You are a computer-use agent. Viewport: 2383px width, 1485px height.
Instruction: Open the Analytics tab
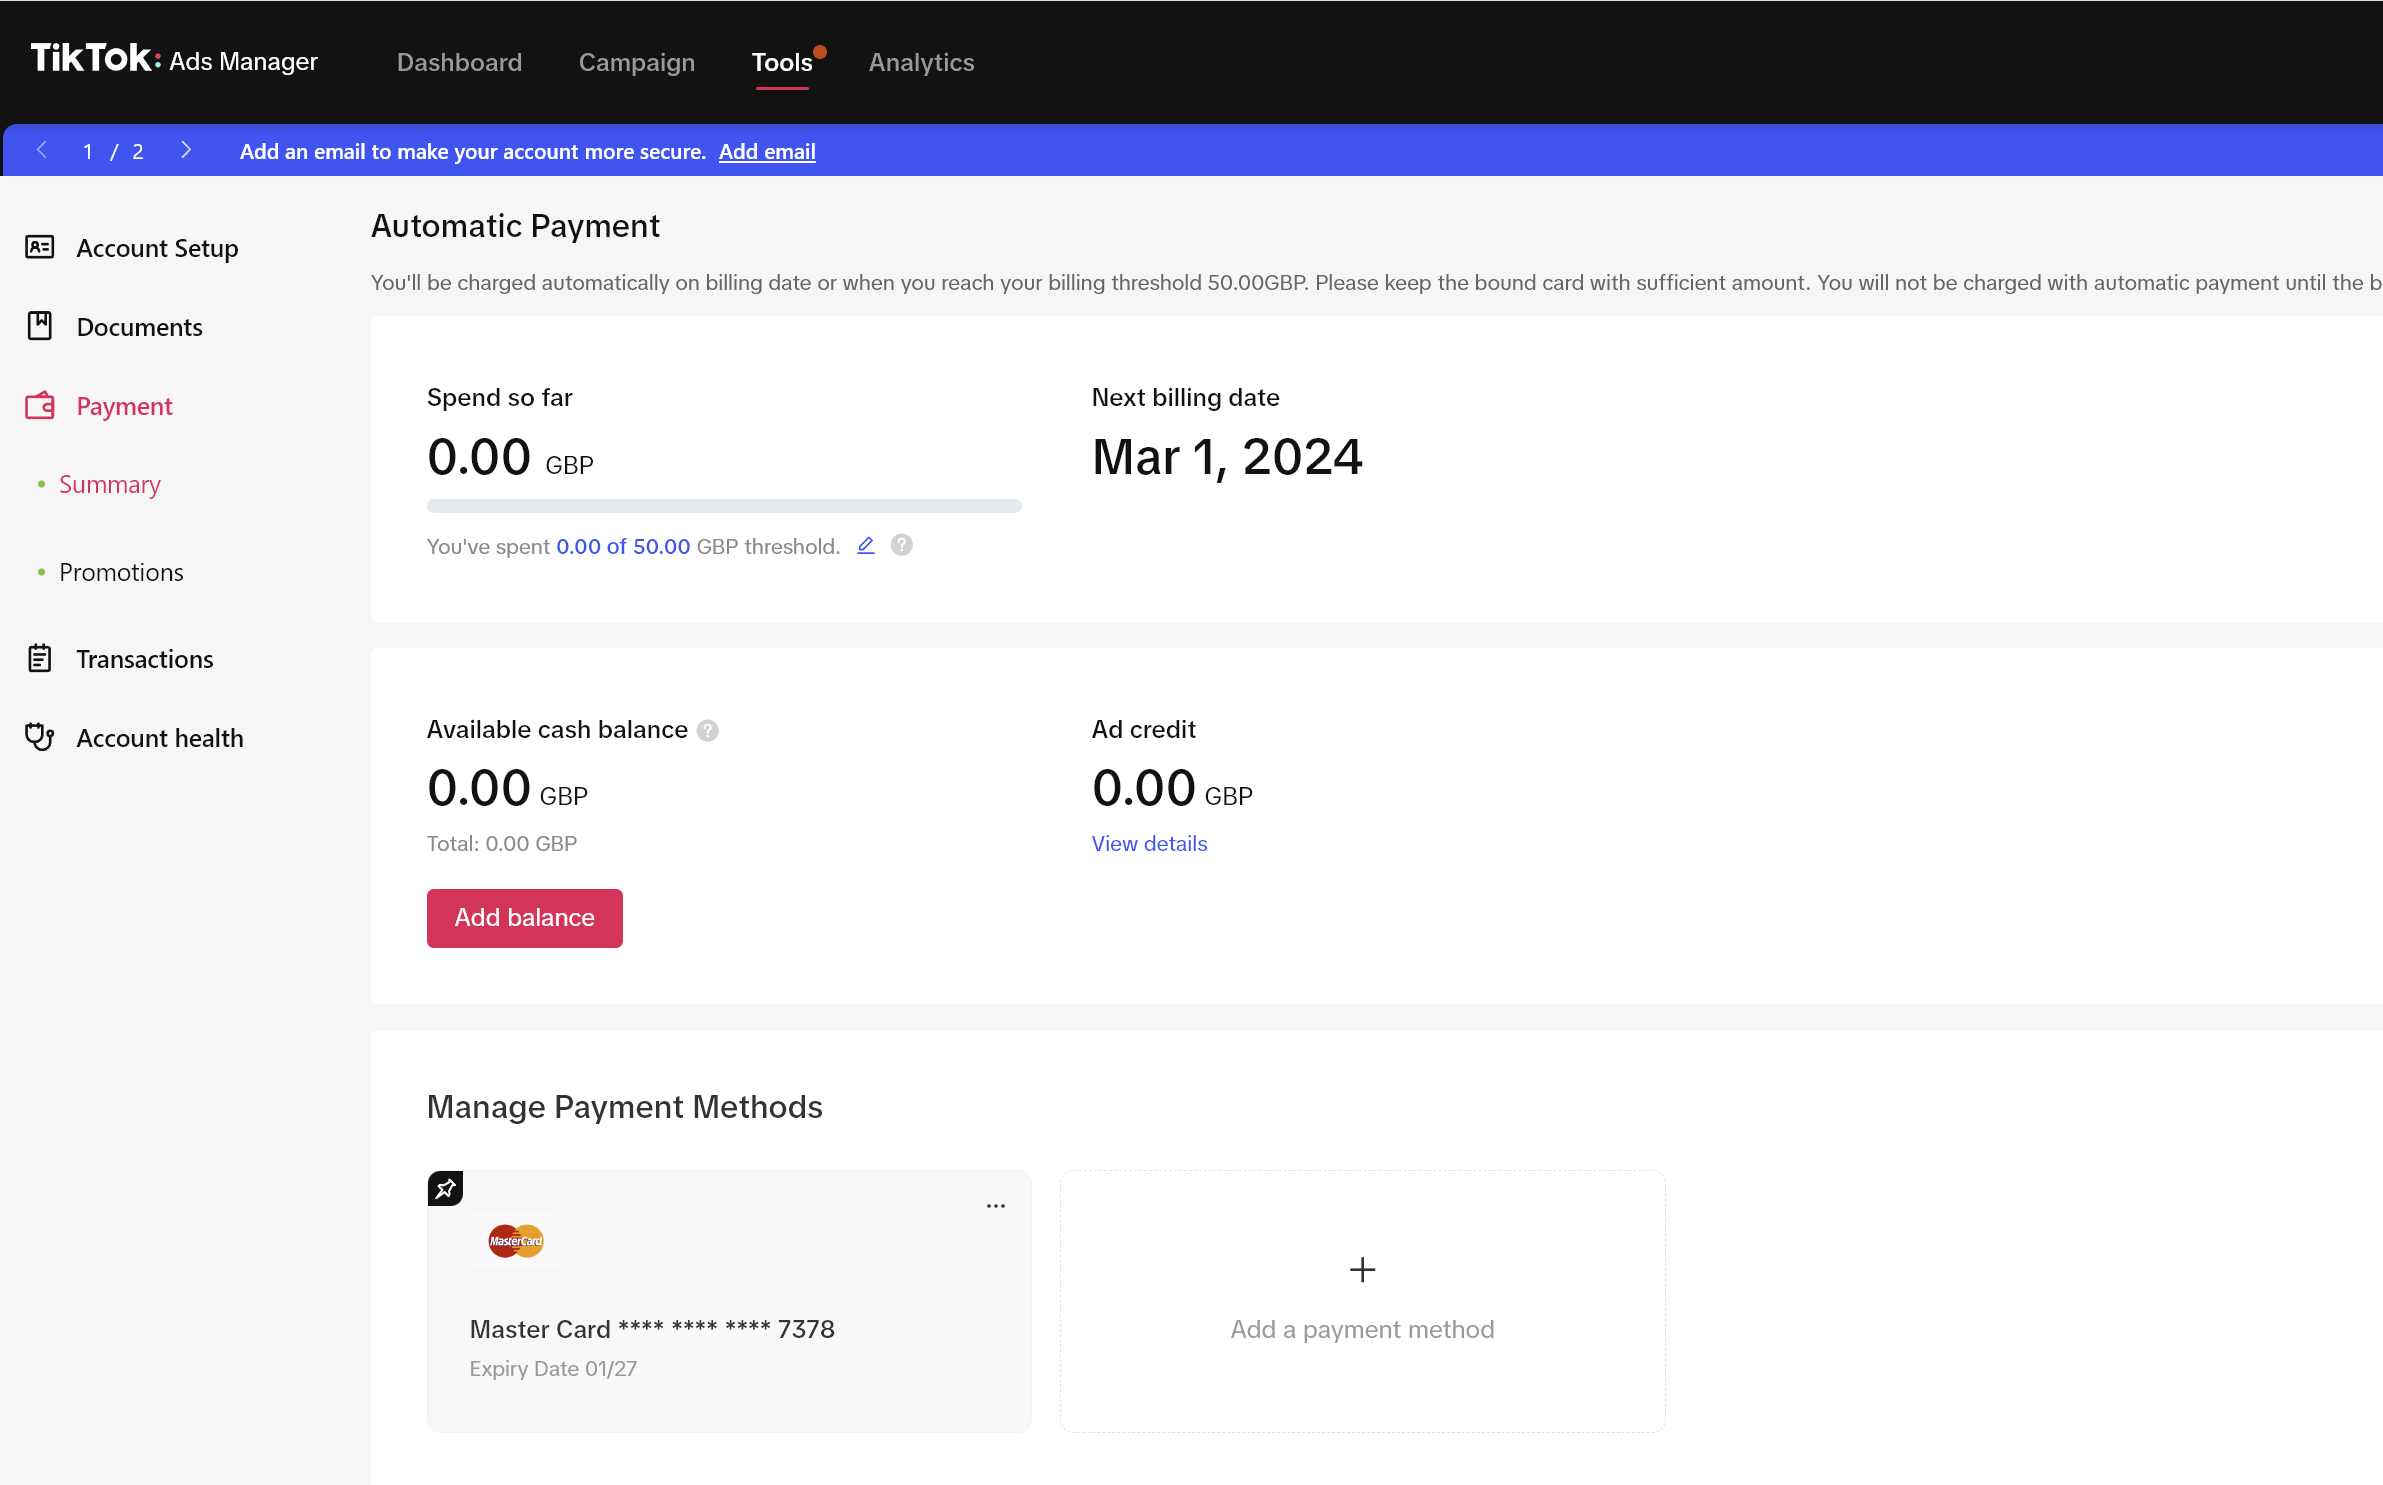point(921,62)
